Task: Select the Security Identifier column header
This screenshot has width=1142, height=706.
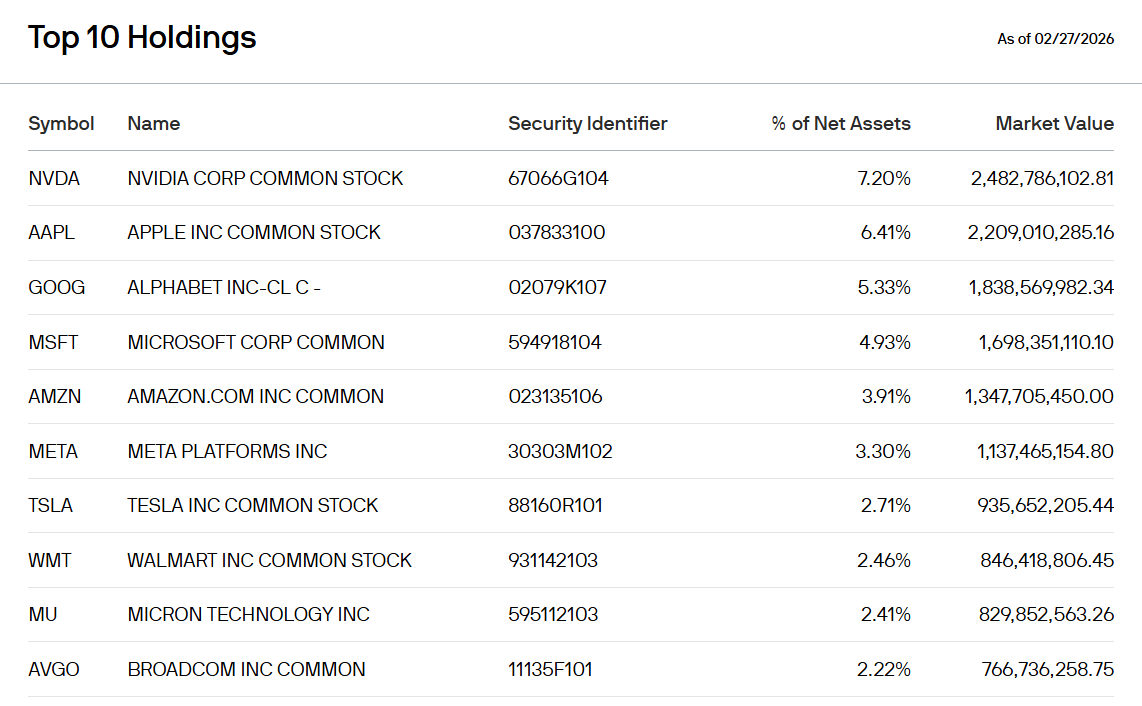Action: [588, 124]
